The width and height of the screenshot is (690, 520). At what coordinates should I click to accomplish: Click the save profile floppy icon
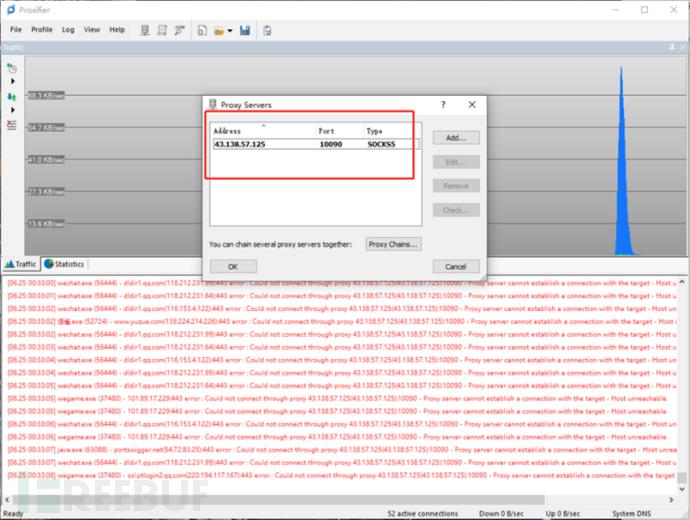[245, 30]
